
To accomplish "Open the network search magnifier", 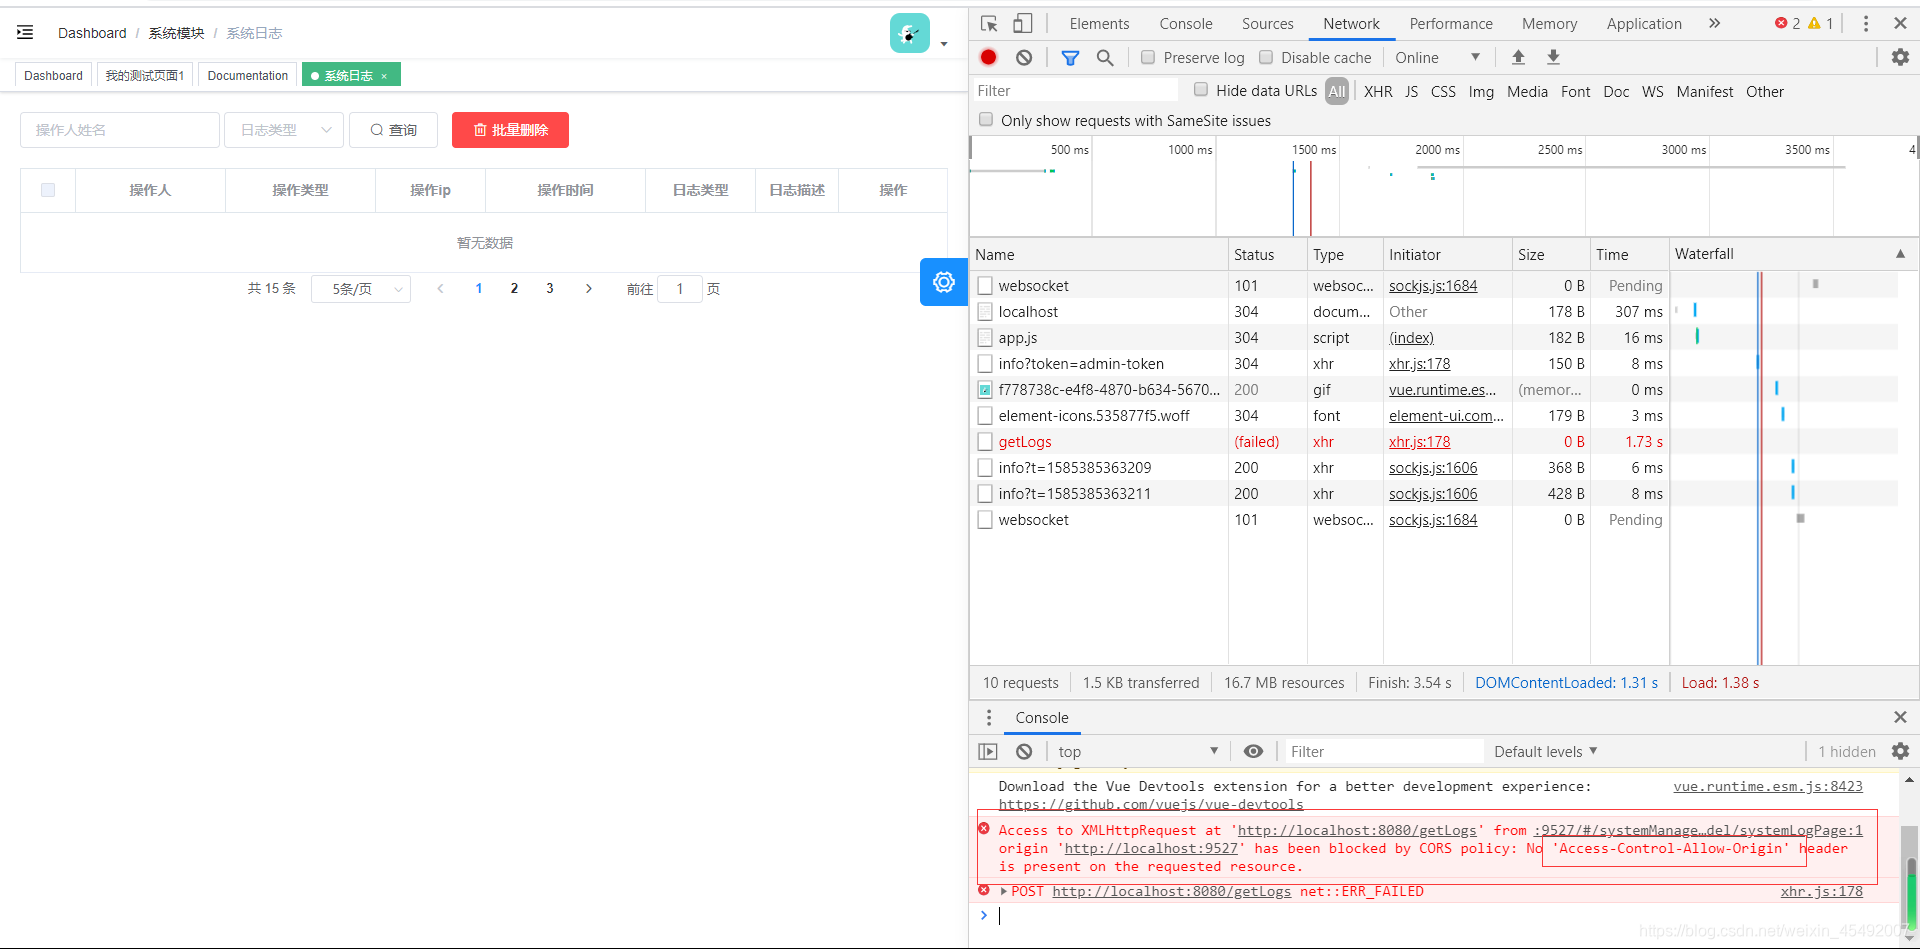I will (1105, 57).
